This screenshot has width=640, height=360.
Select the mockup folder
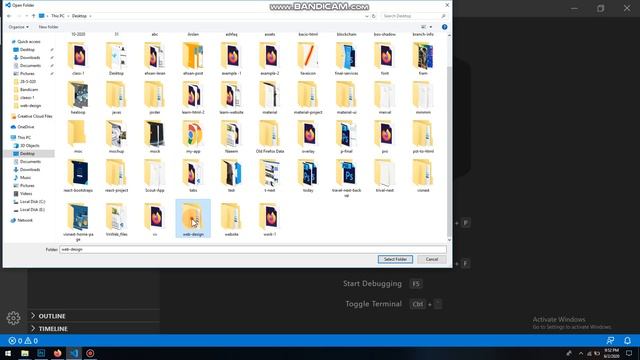point(116,137)
